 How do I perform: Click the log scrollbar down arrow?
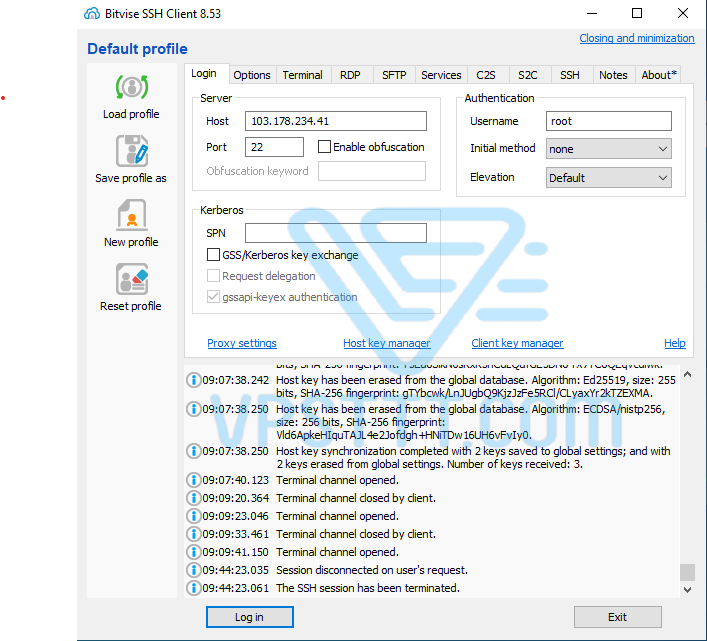click(x=687, y=589)
